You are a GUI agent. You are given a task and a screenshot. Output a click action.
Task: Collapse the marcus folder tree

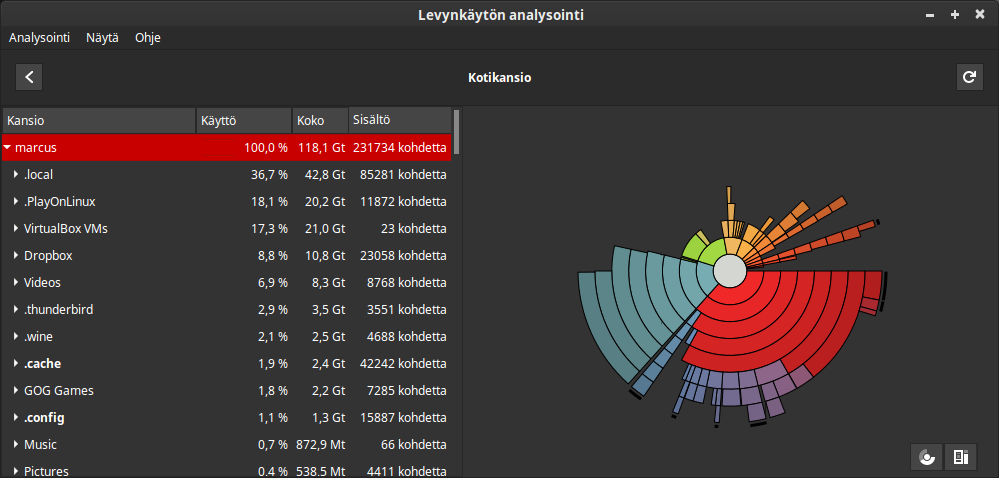point(8,148)
